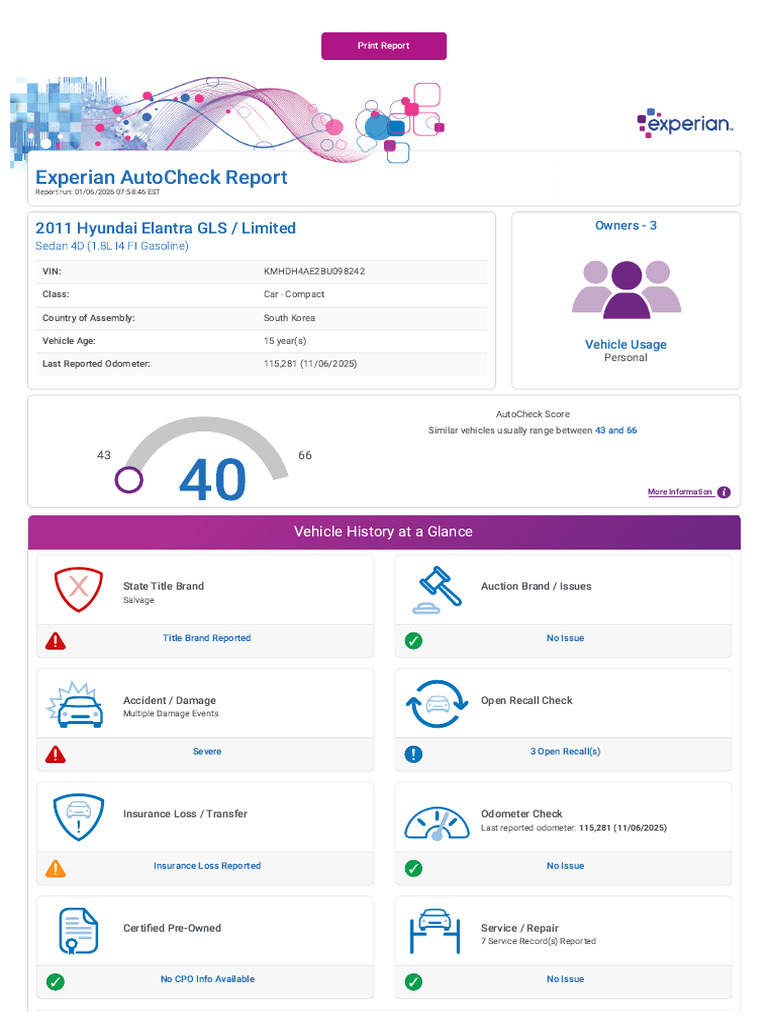The height and width of the screenshot is (1024, 768).
Task: Click the Salvage label under State Title Brand
Action: 138,600
